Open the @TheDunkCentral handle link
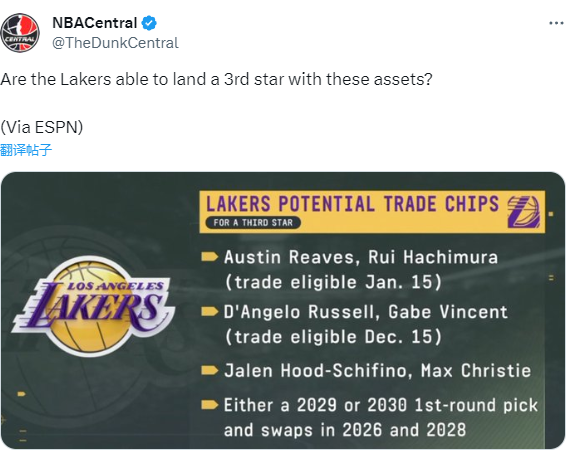The height and width of the screenshot is (452, 572). 115,43
